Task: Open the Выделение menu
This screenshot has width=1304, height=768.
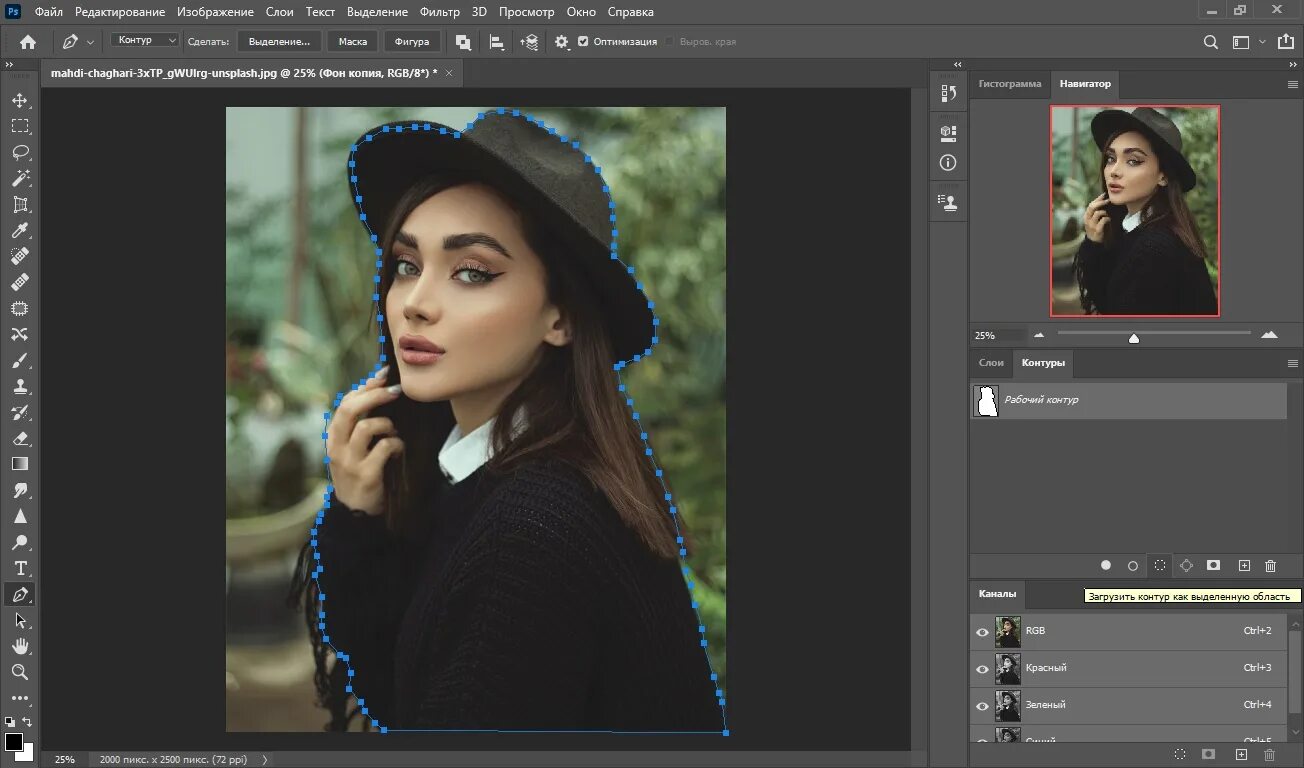Action: tap(377, 12)
